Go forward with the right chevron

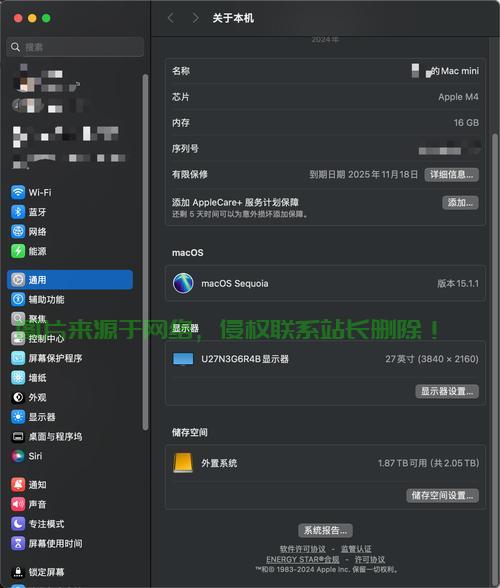195,18
